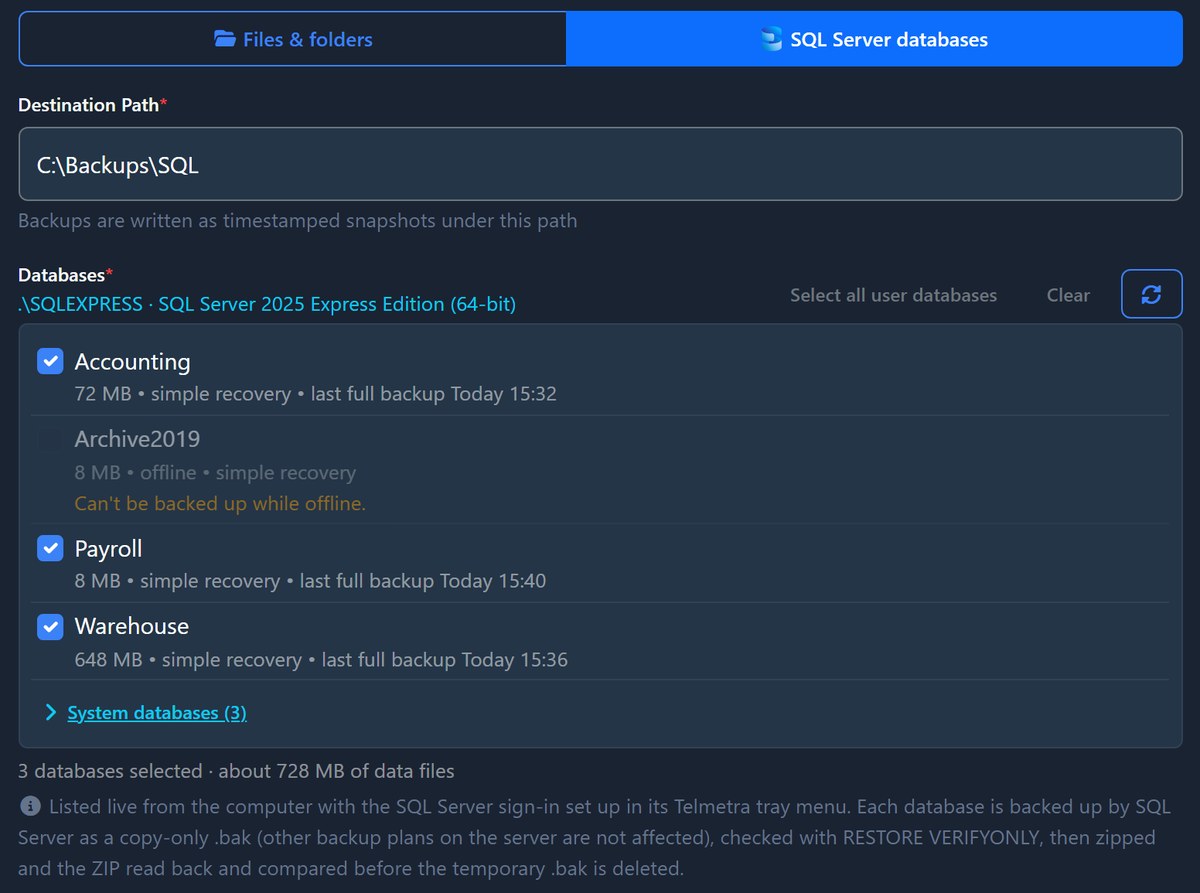Click the info icon beside the Listed live note

tap(30, 806)
